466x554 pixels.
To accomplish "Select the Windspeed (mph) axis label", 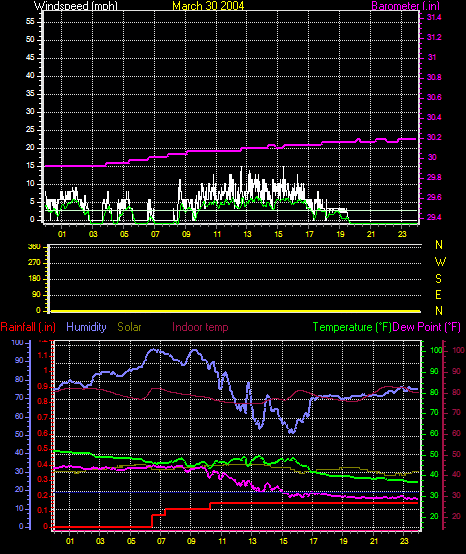I will pyautogui.click(x=76, y=6).
